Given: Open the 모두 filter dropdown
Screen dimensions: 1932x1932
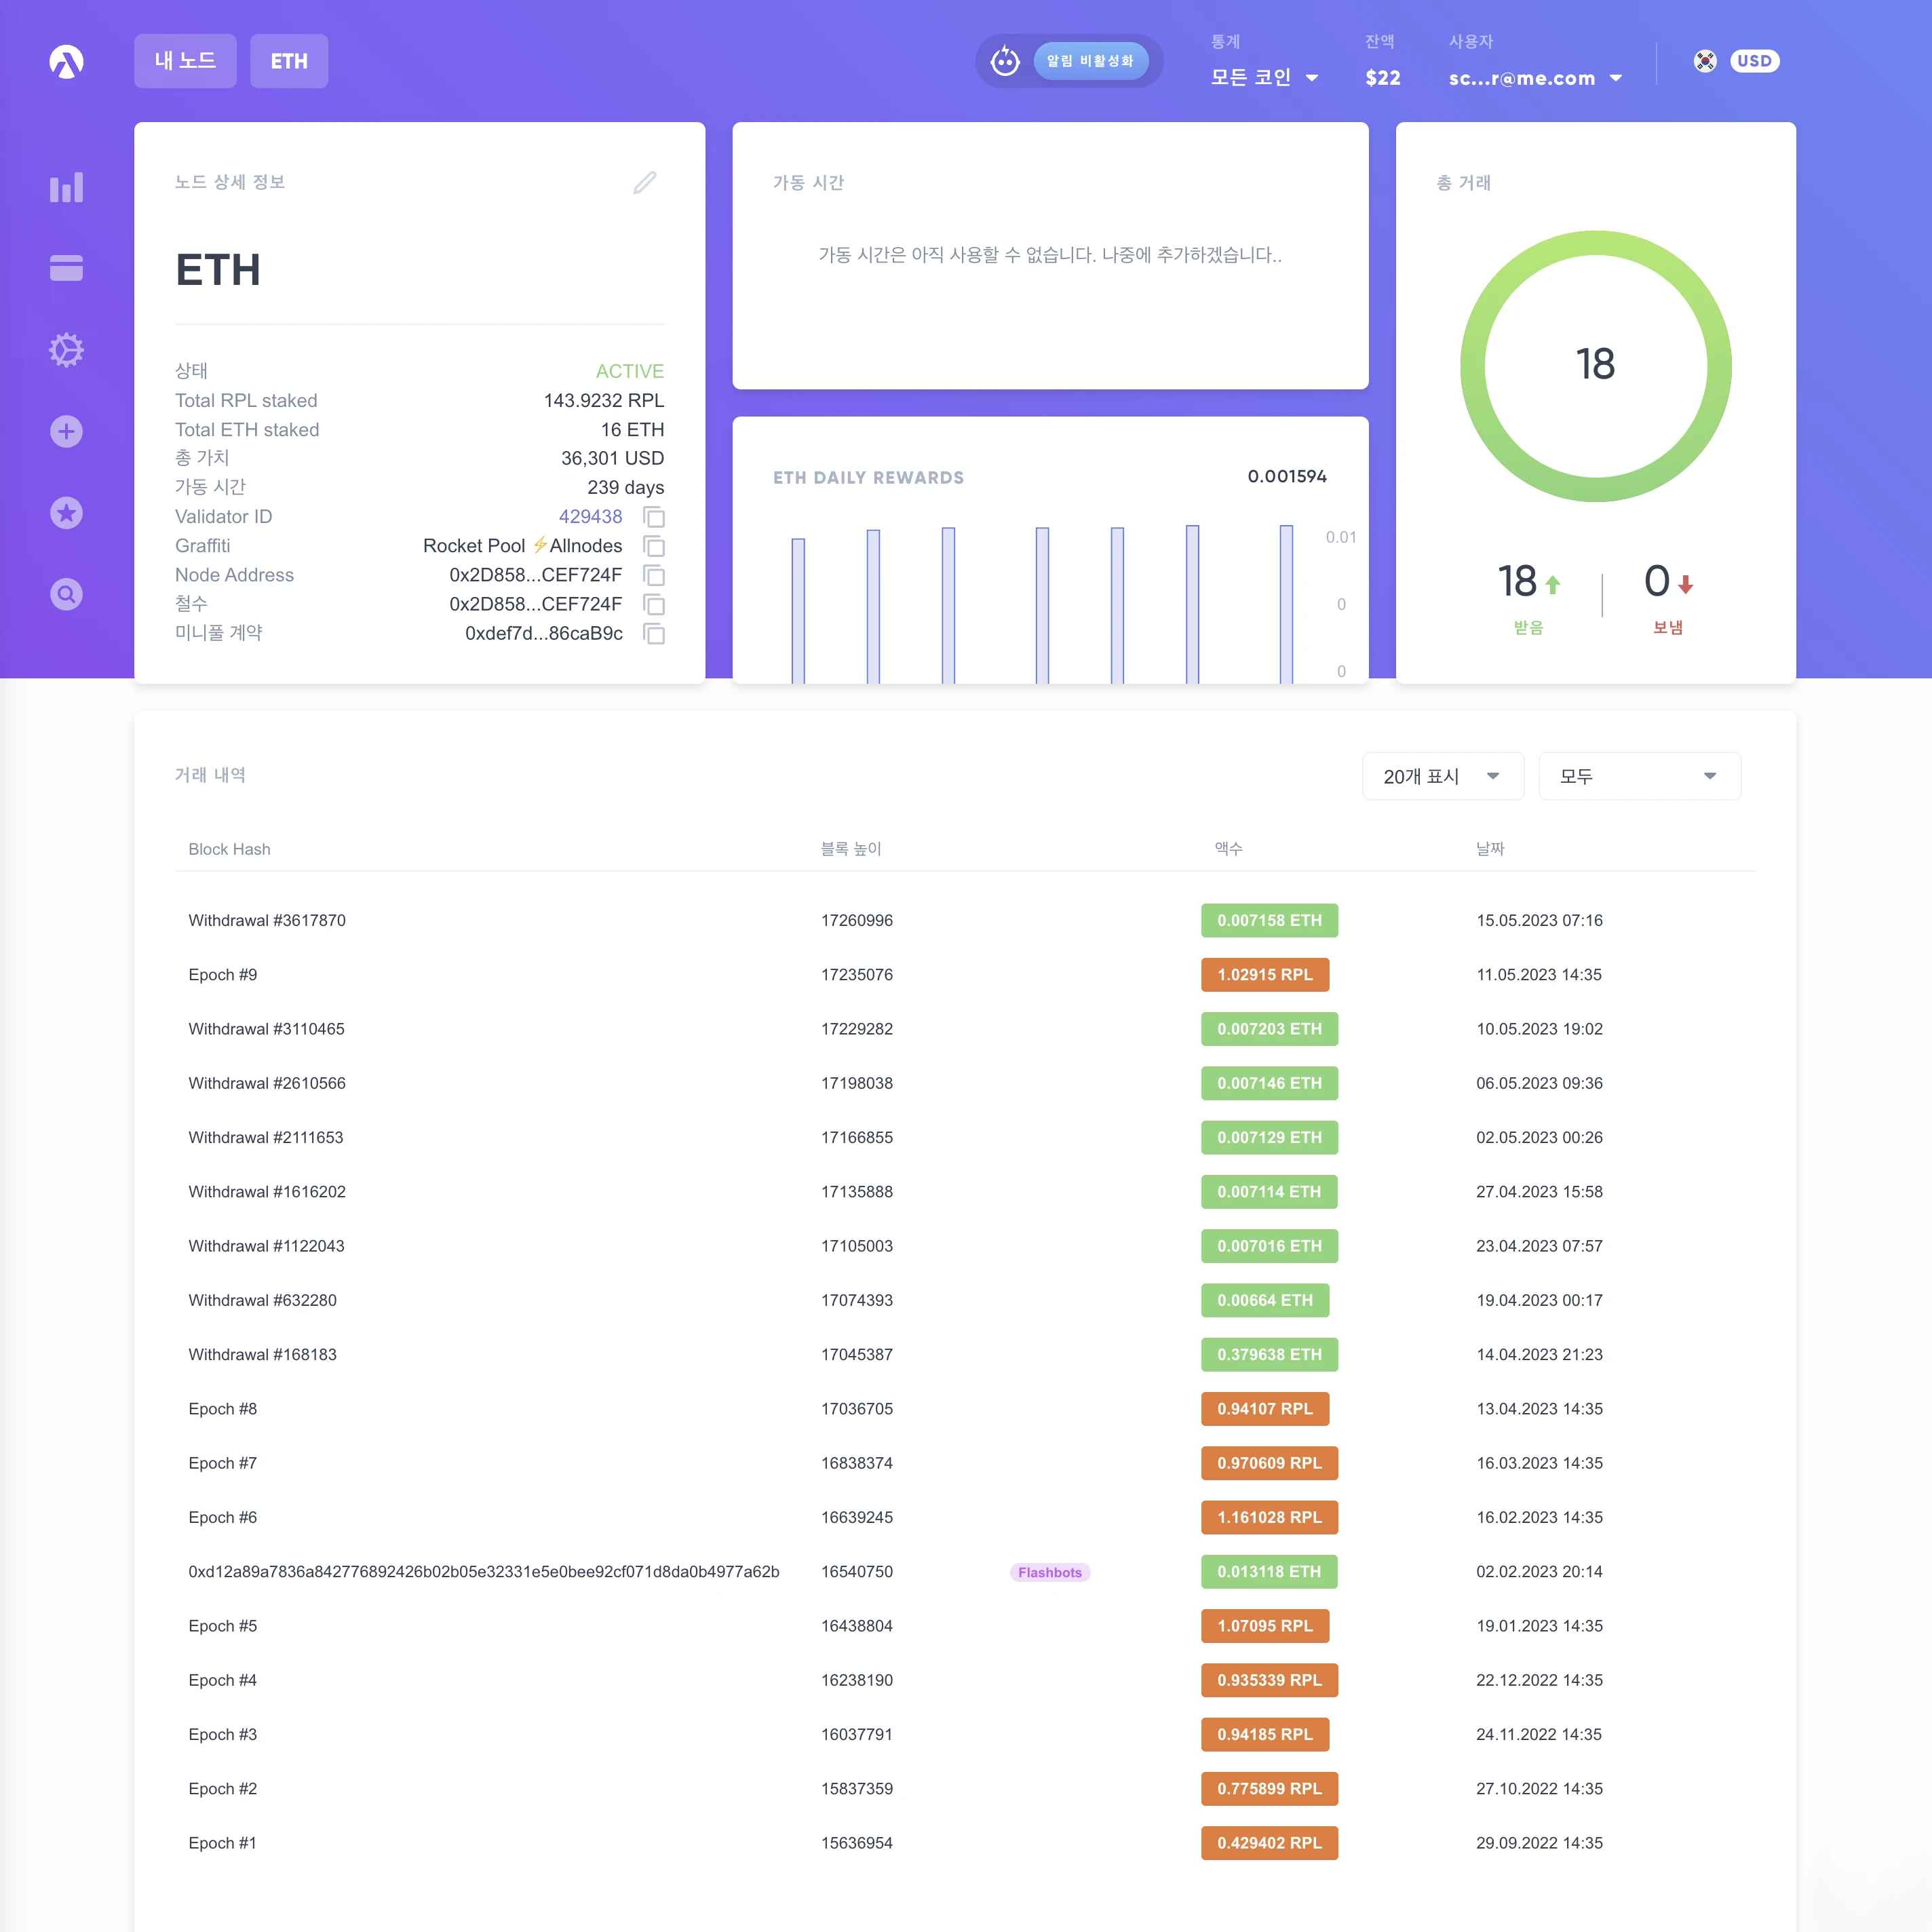Looking at the screenshot, I should 1639,776.
